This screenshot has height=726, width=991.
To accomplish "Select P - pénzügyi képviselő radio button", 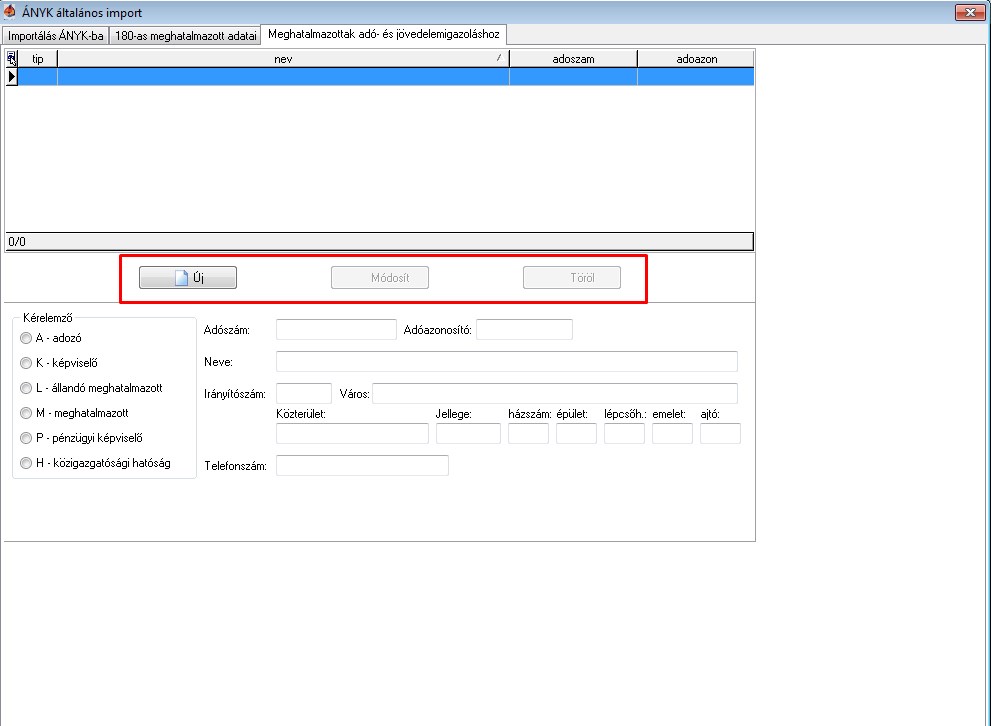I will point(26,438).
